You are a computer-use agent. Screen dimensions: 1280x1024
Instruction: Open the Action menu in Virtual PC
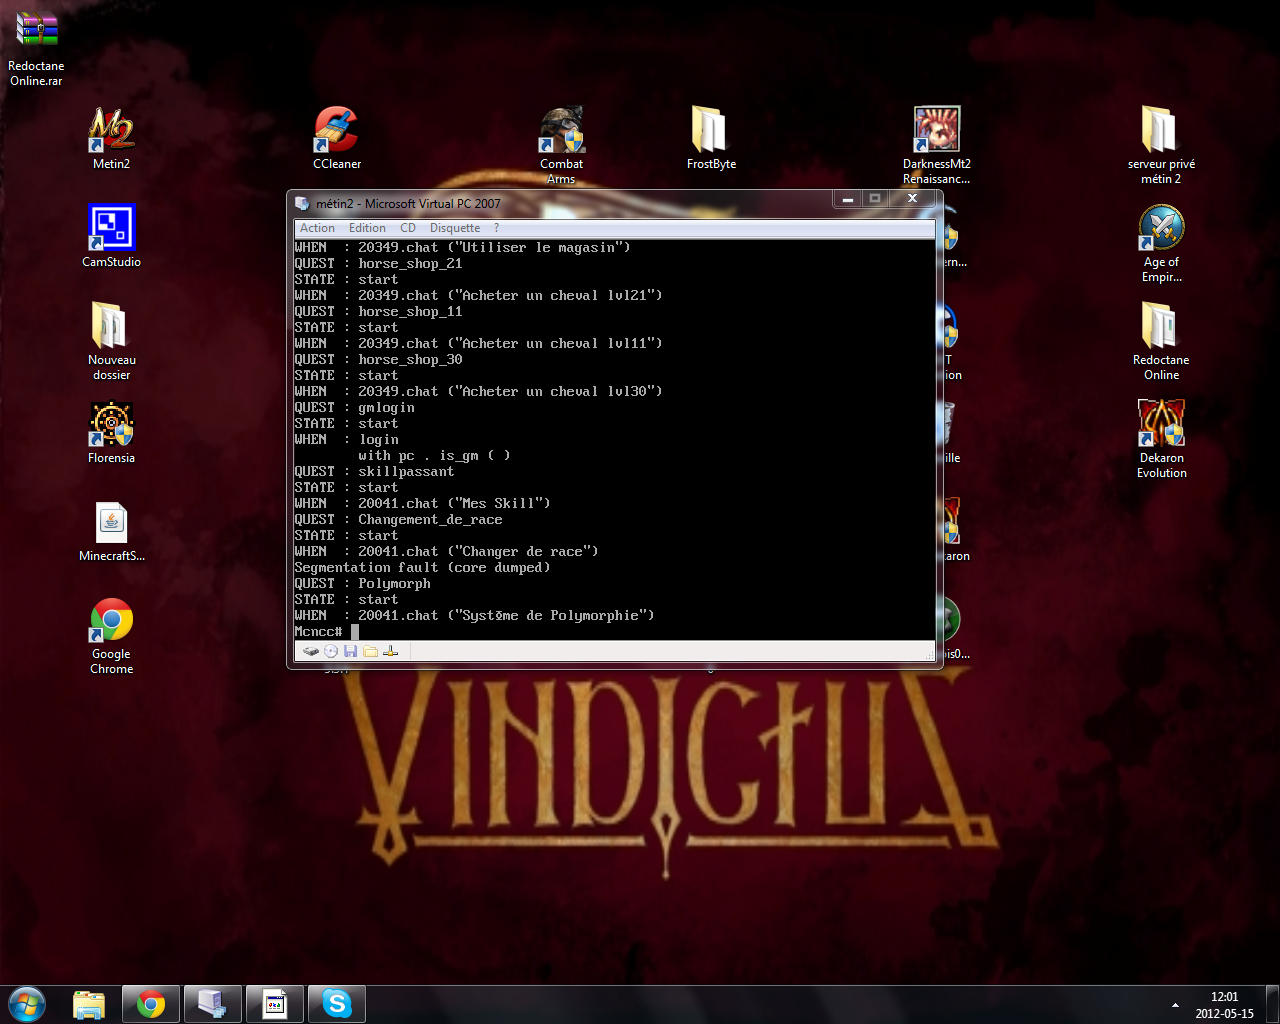(317, 228)
